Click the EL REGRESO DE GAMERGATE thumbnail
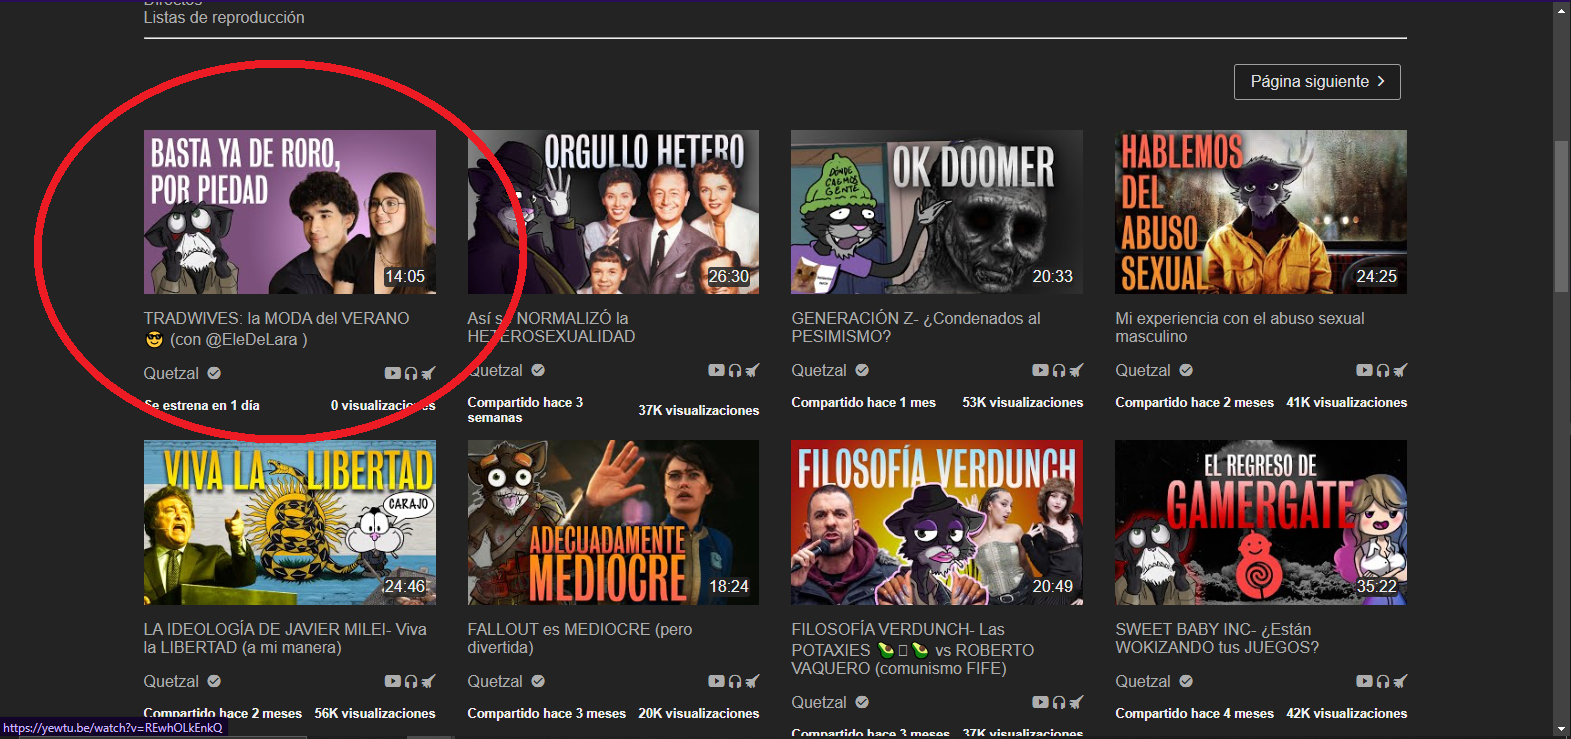This screenshot has height=739, width=1571. 1261,522
